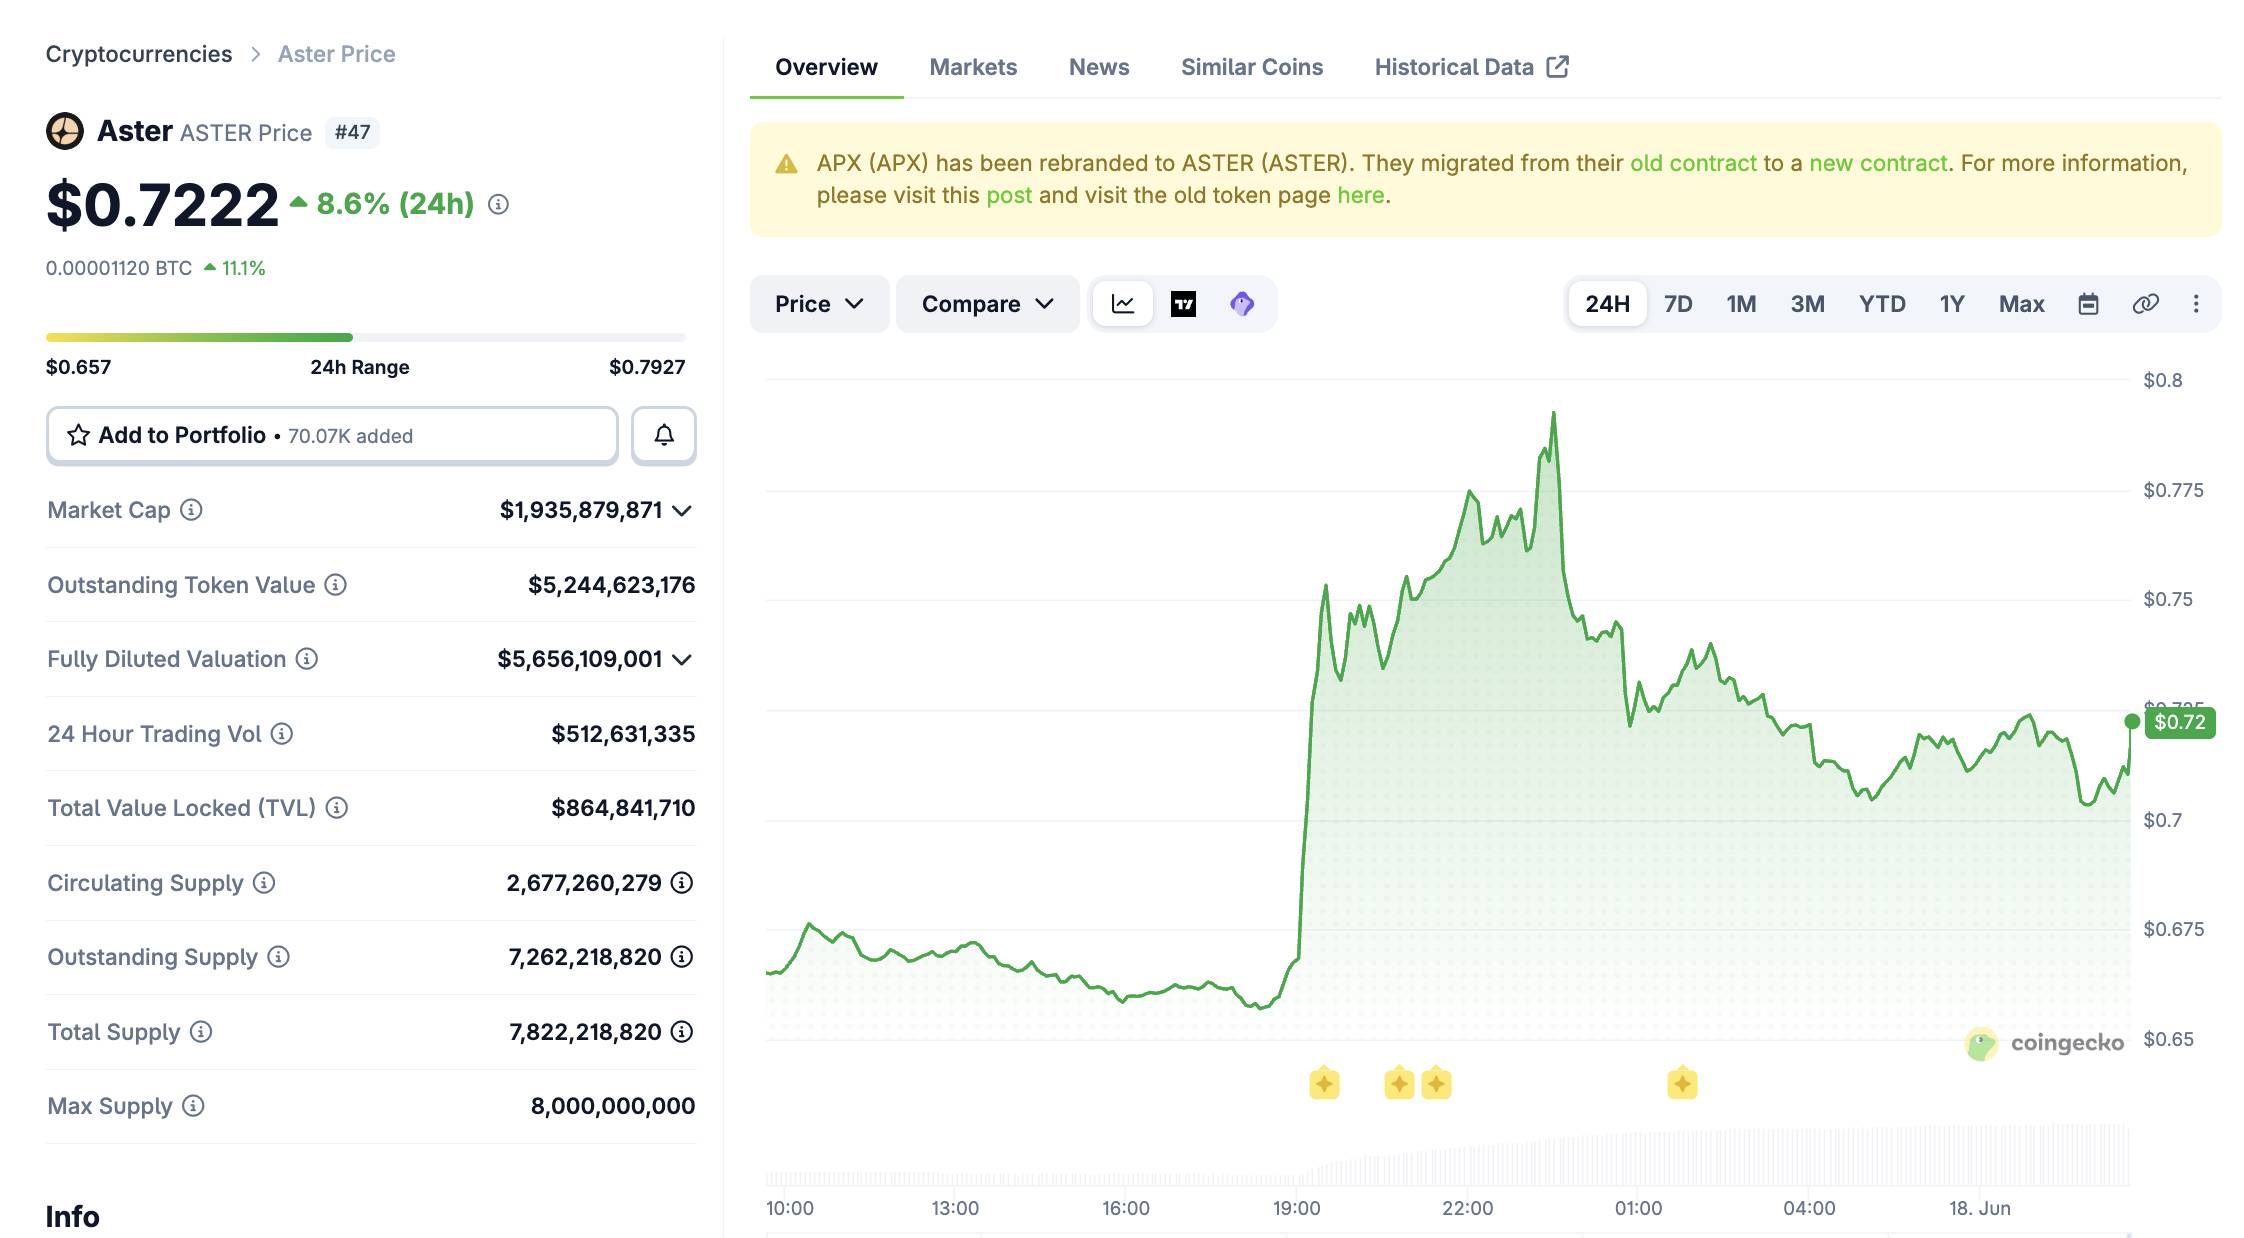This screenshot has width=2244, height=1238.
Task: Switch to the purple gem chart icon
Action: 1242,304
